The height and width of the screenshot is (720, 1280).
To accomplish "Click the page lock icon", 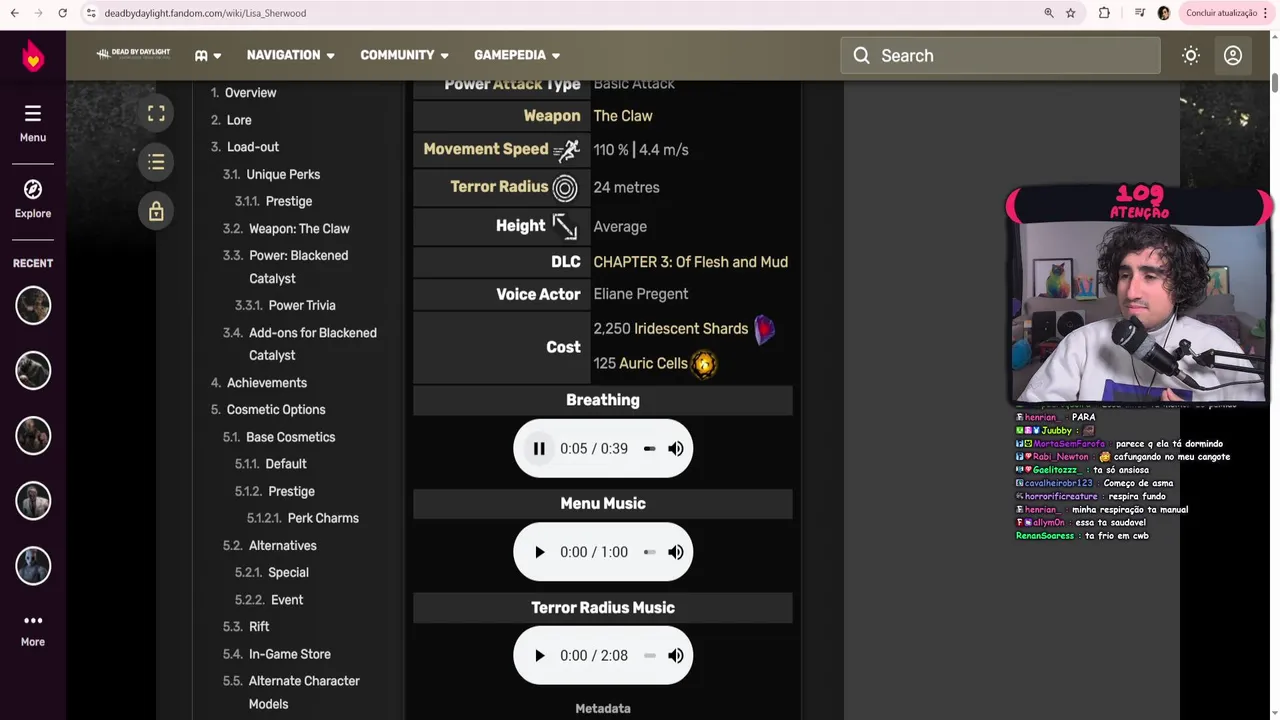I will pyautogui.click(x=156, y=211).
